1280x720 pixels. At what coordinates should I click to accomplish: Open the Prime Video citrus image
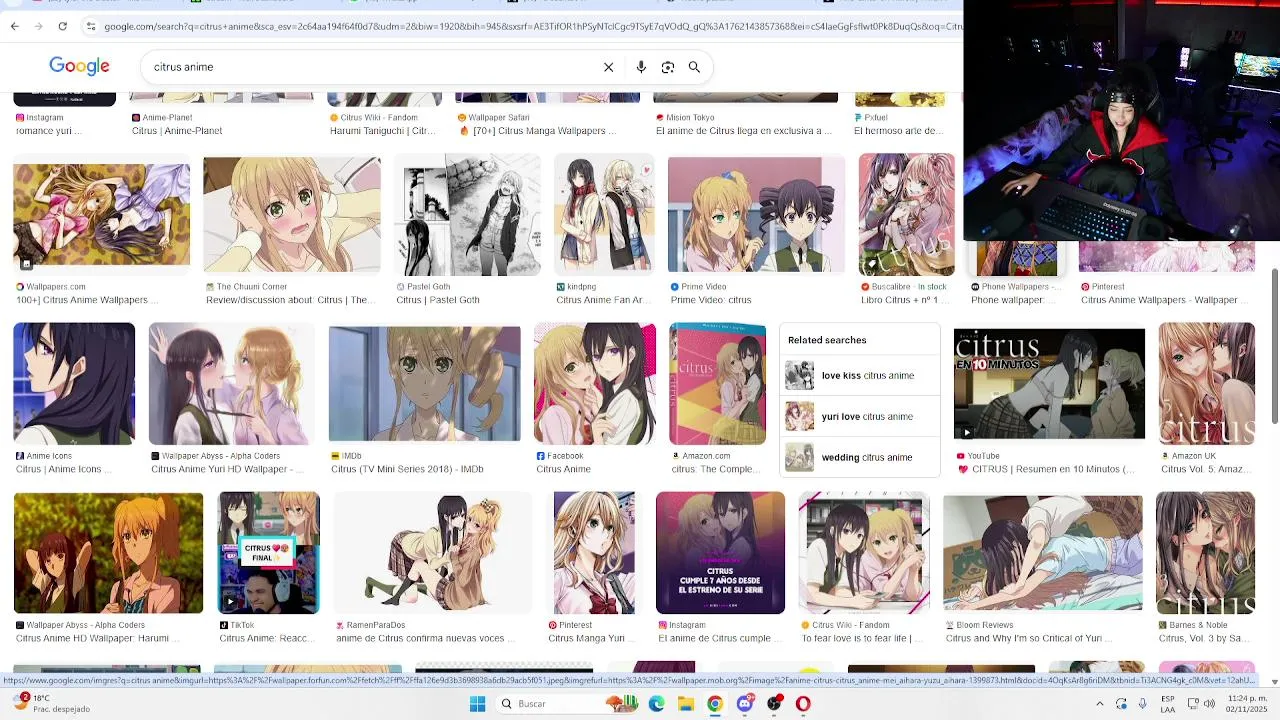tap(756, 214)
